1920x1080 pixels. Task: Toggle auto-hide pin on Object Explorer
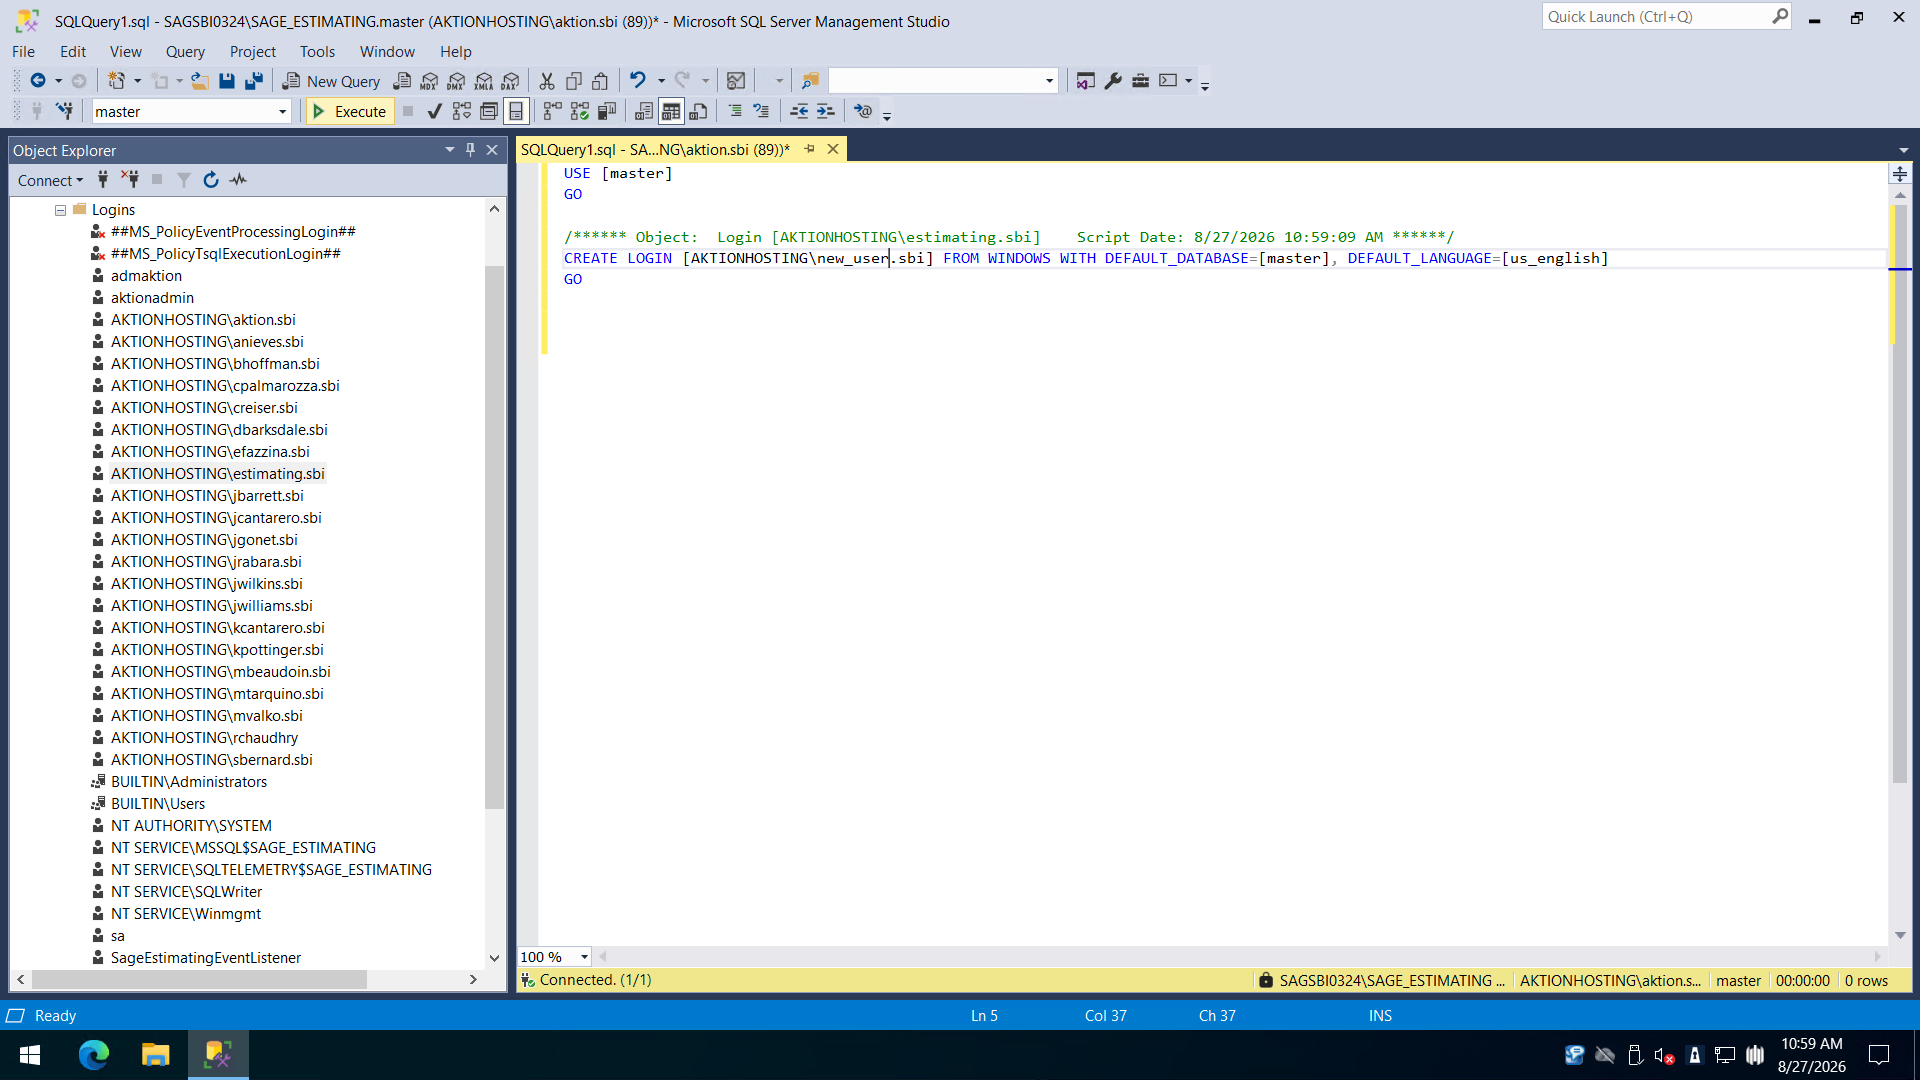(470, 150)
